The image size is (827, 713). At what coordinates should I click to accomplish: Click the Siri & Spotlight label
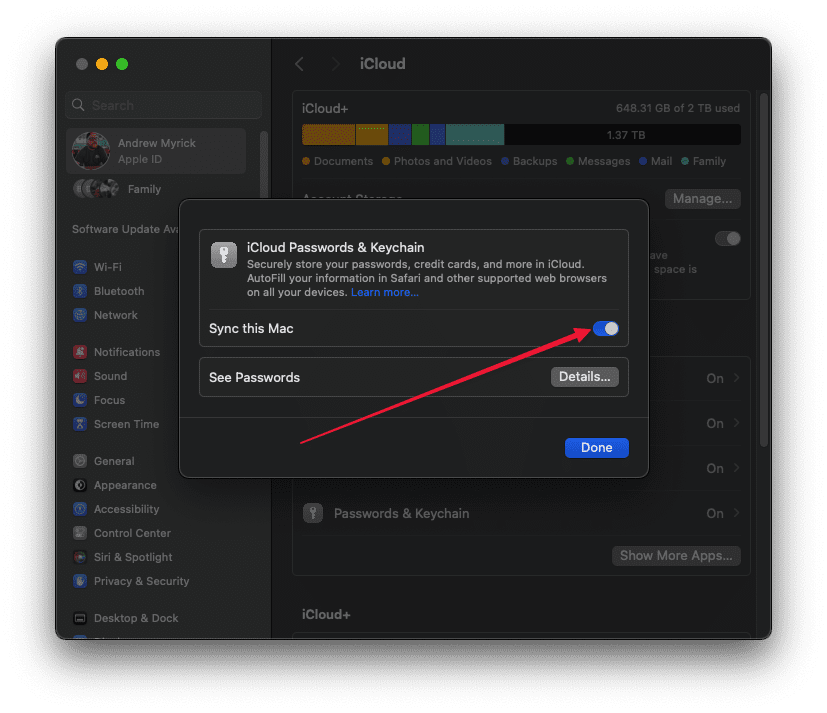(133, 557)
